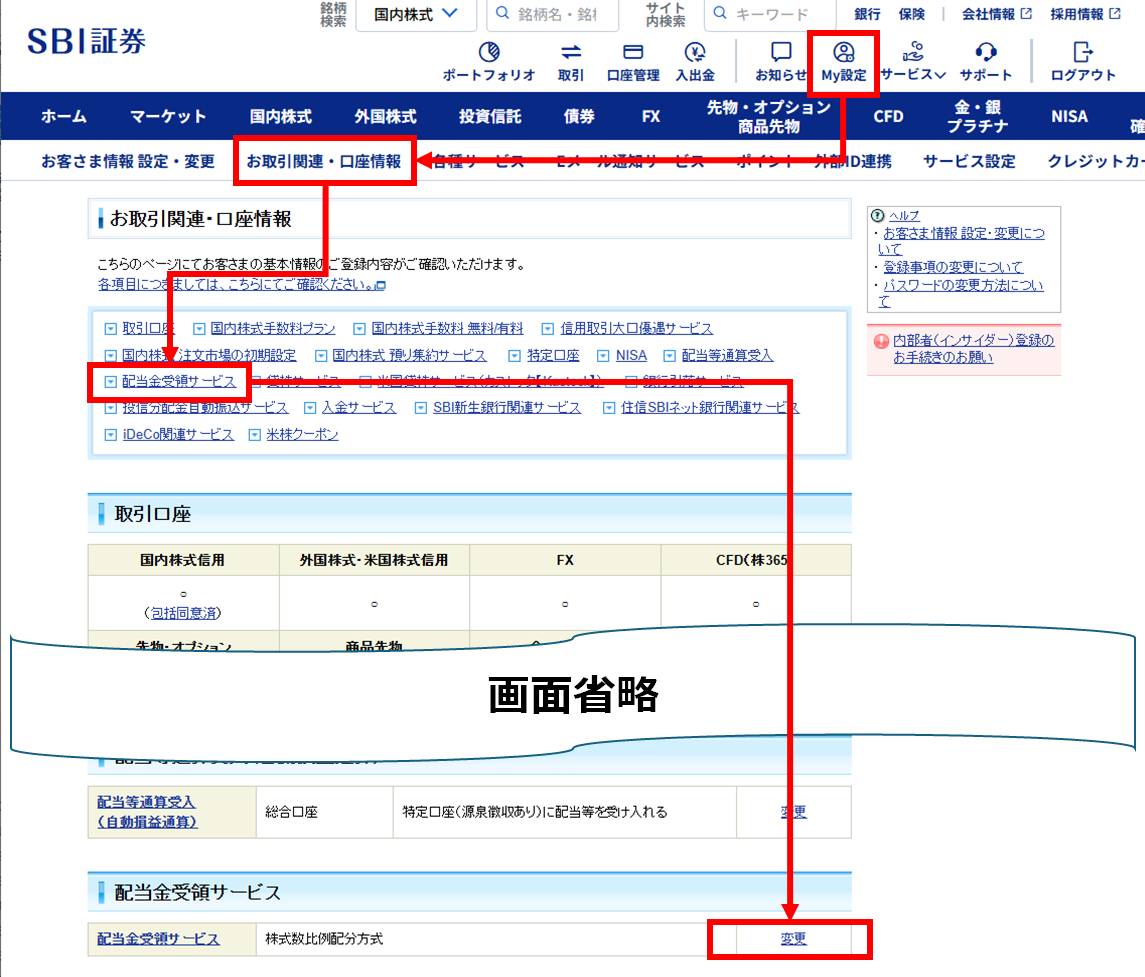
Task: Open 内部者(インサイダー)登録 notice link
Action: [973, 348]
